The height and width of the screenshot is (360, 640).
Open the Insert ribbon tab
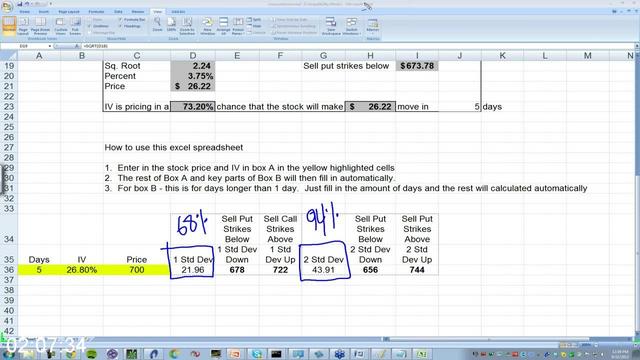43,12
